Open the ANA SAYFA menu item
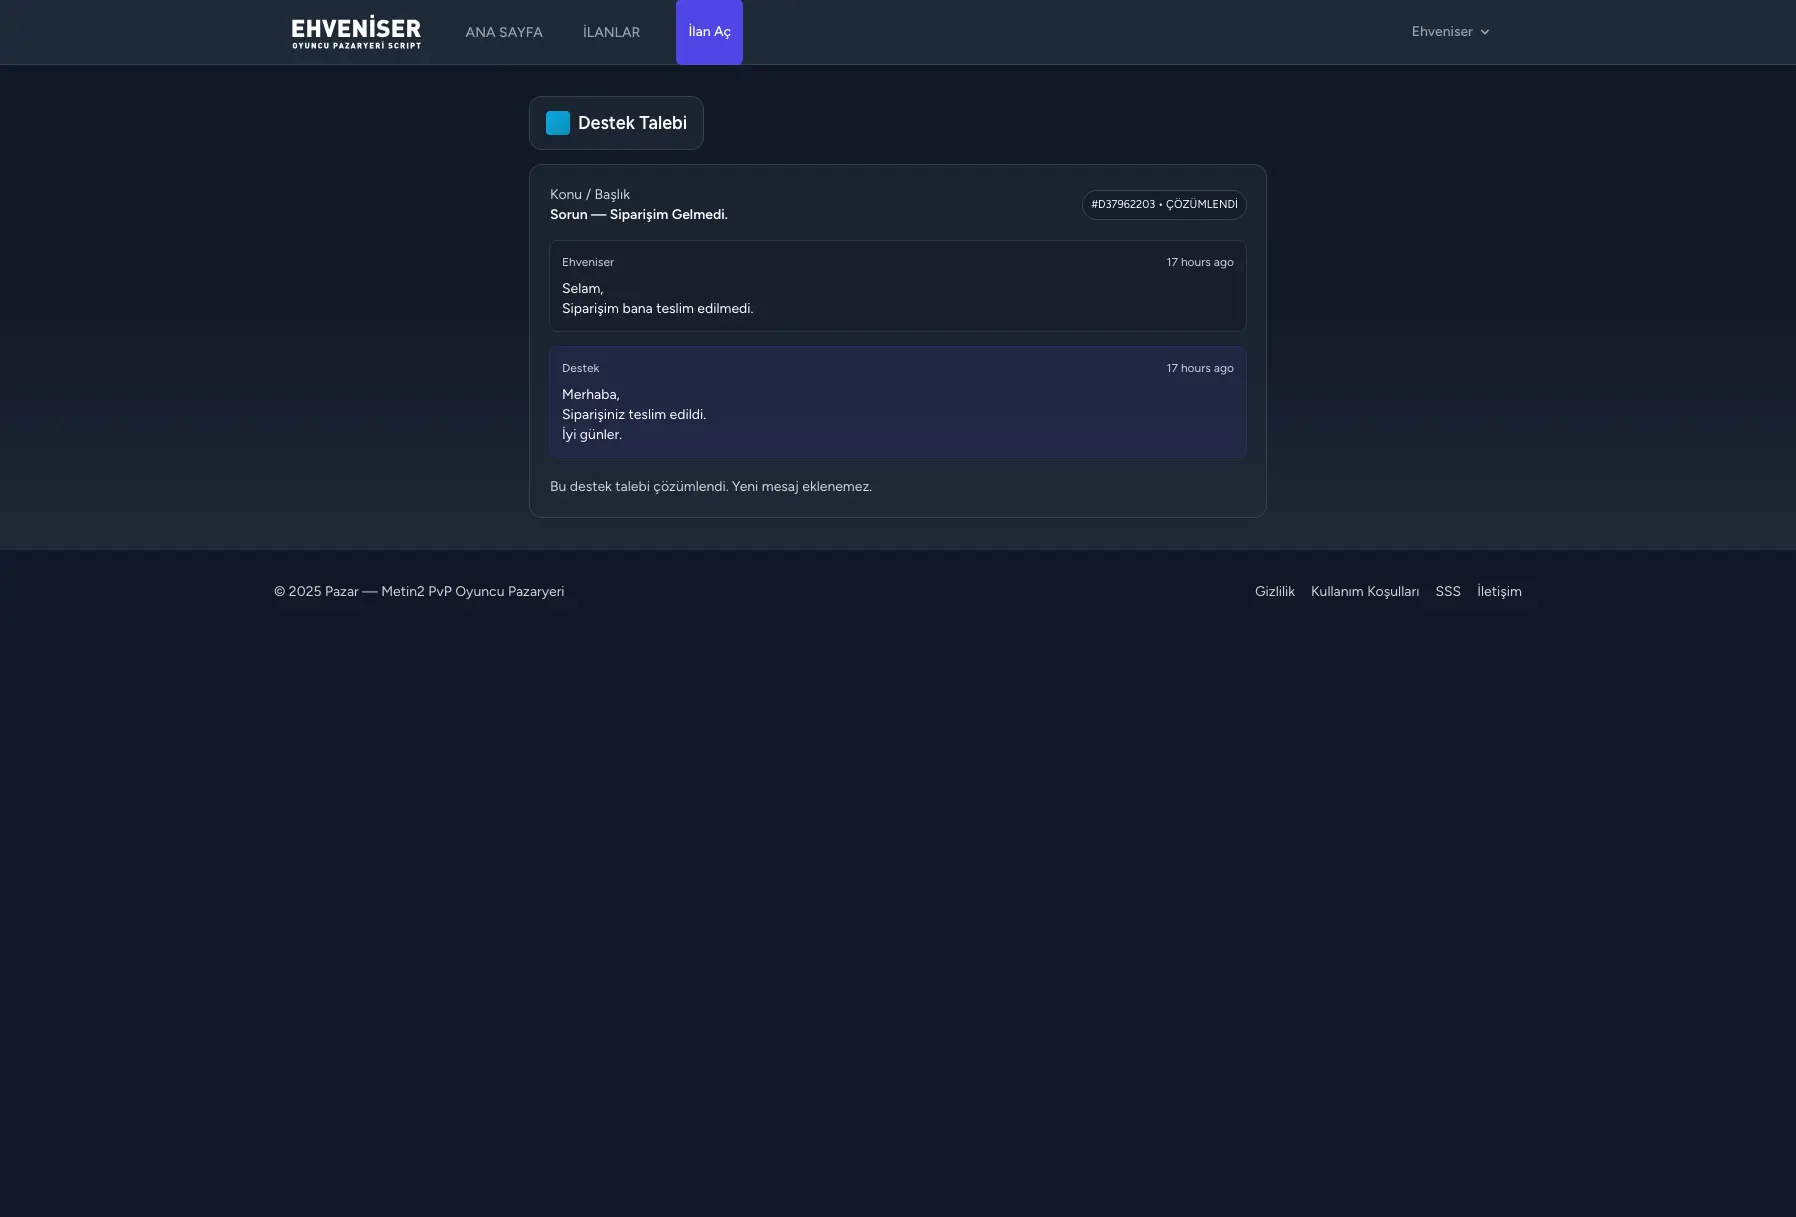 pyautogui.click(x=504, y=32)
